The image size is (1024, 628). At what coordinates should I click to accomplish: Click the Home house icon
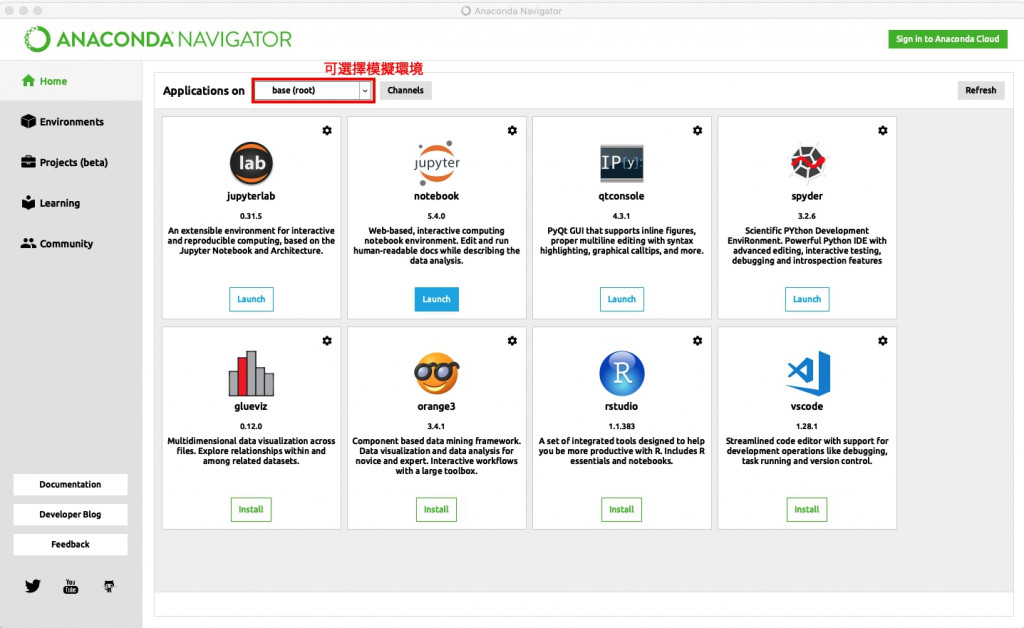28,81
